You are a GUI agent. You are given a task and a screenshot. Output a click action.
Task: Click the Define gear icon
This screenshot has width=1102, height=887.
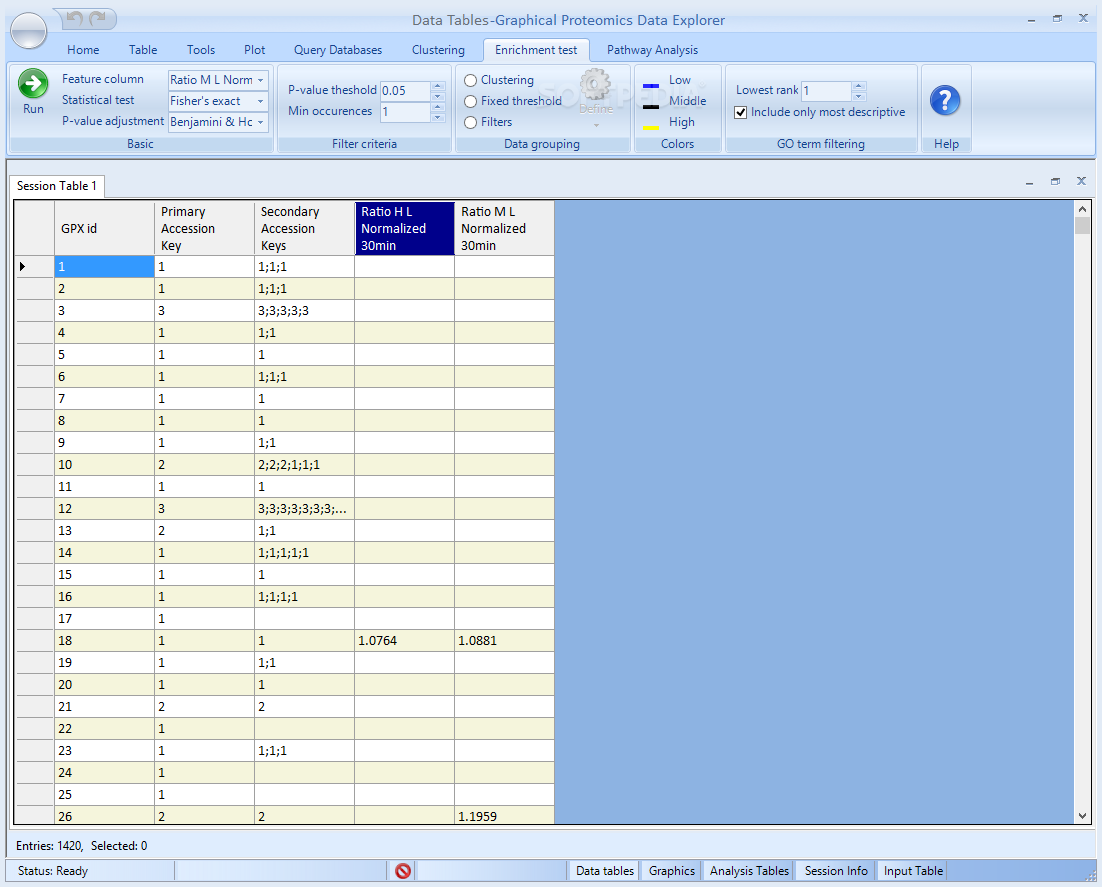coord(596,84)
